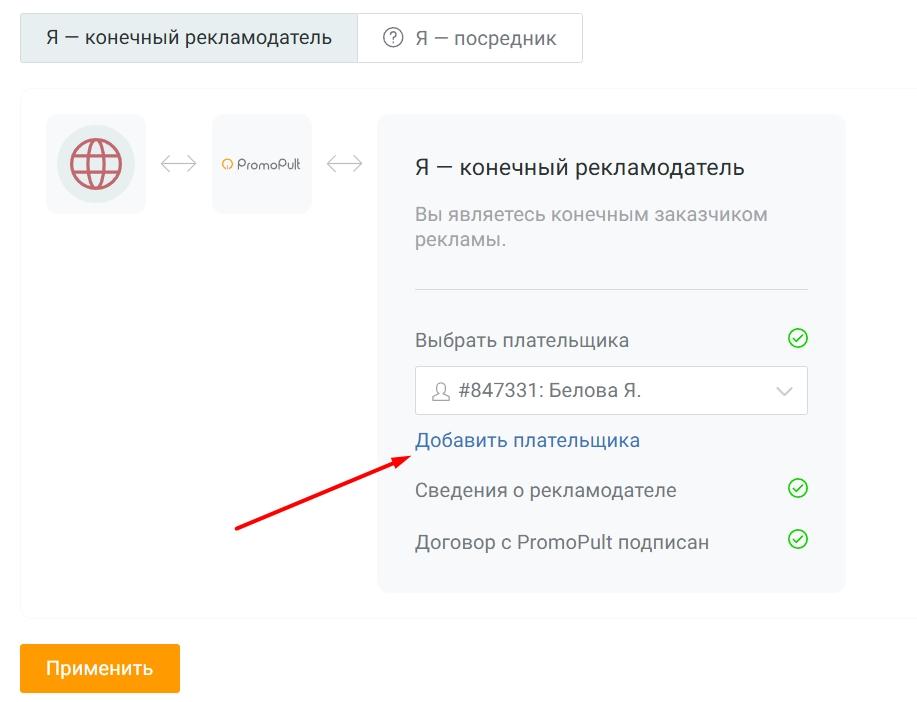
Task: Click the PromoPult logo tile
Action: 261,164
